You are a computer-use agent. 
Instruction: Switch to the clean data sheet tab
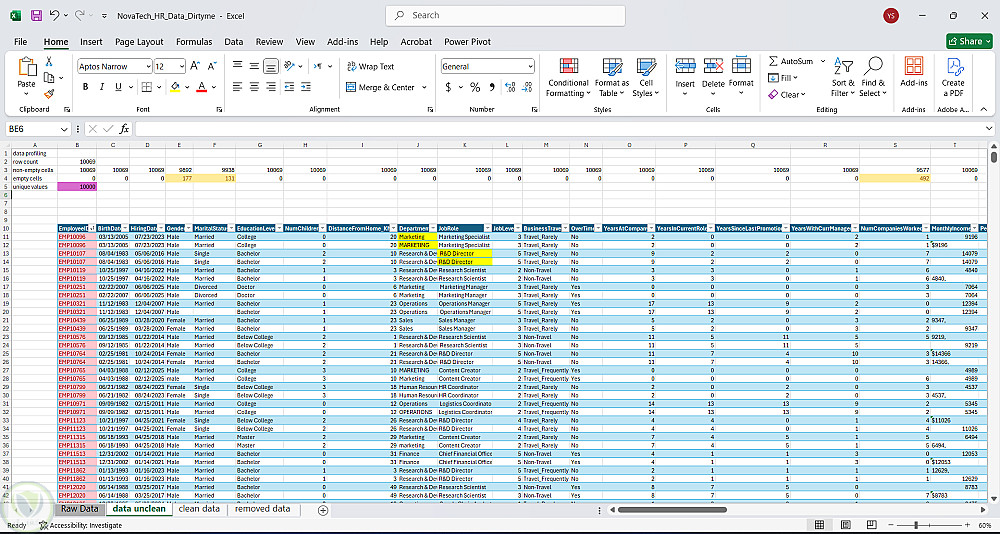198,509
